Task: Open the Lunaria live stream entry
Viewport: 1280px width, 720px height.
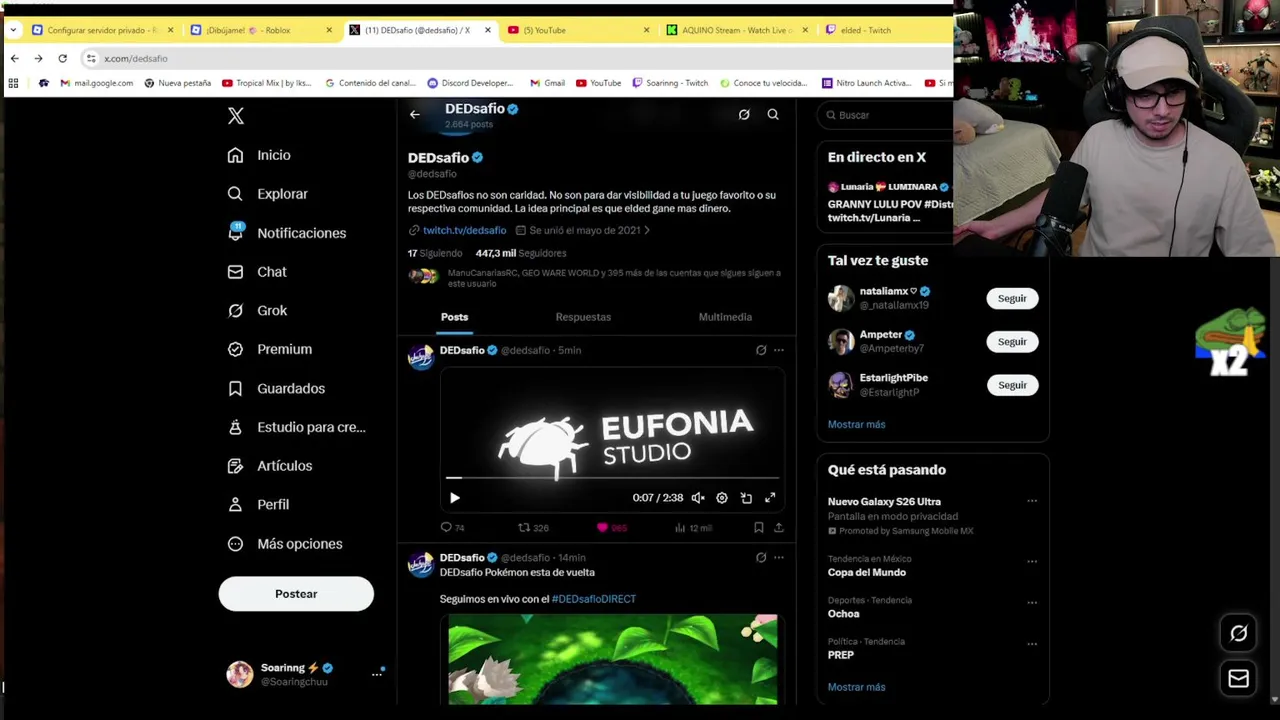Action: pos(890,202)
